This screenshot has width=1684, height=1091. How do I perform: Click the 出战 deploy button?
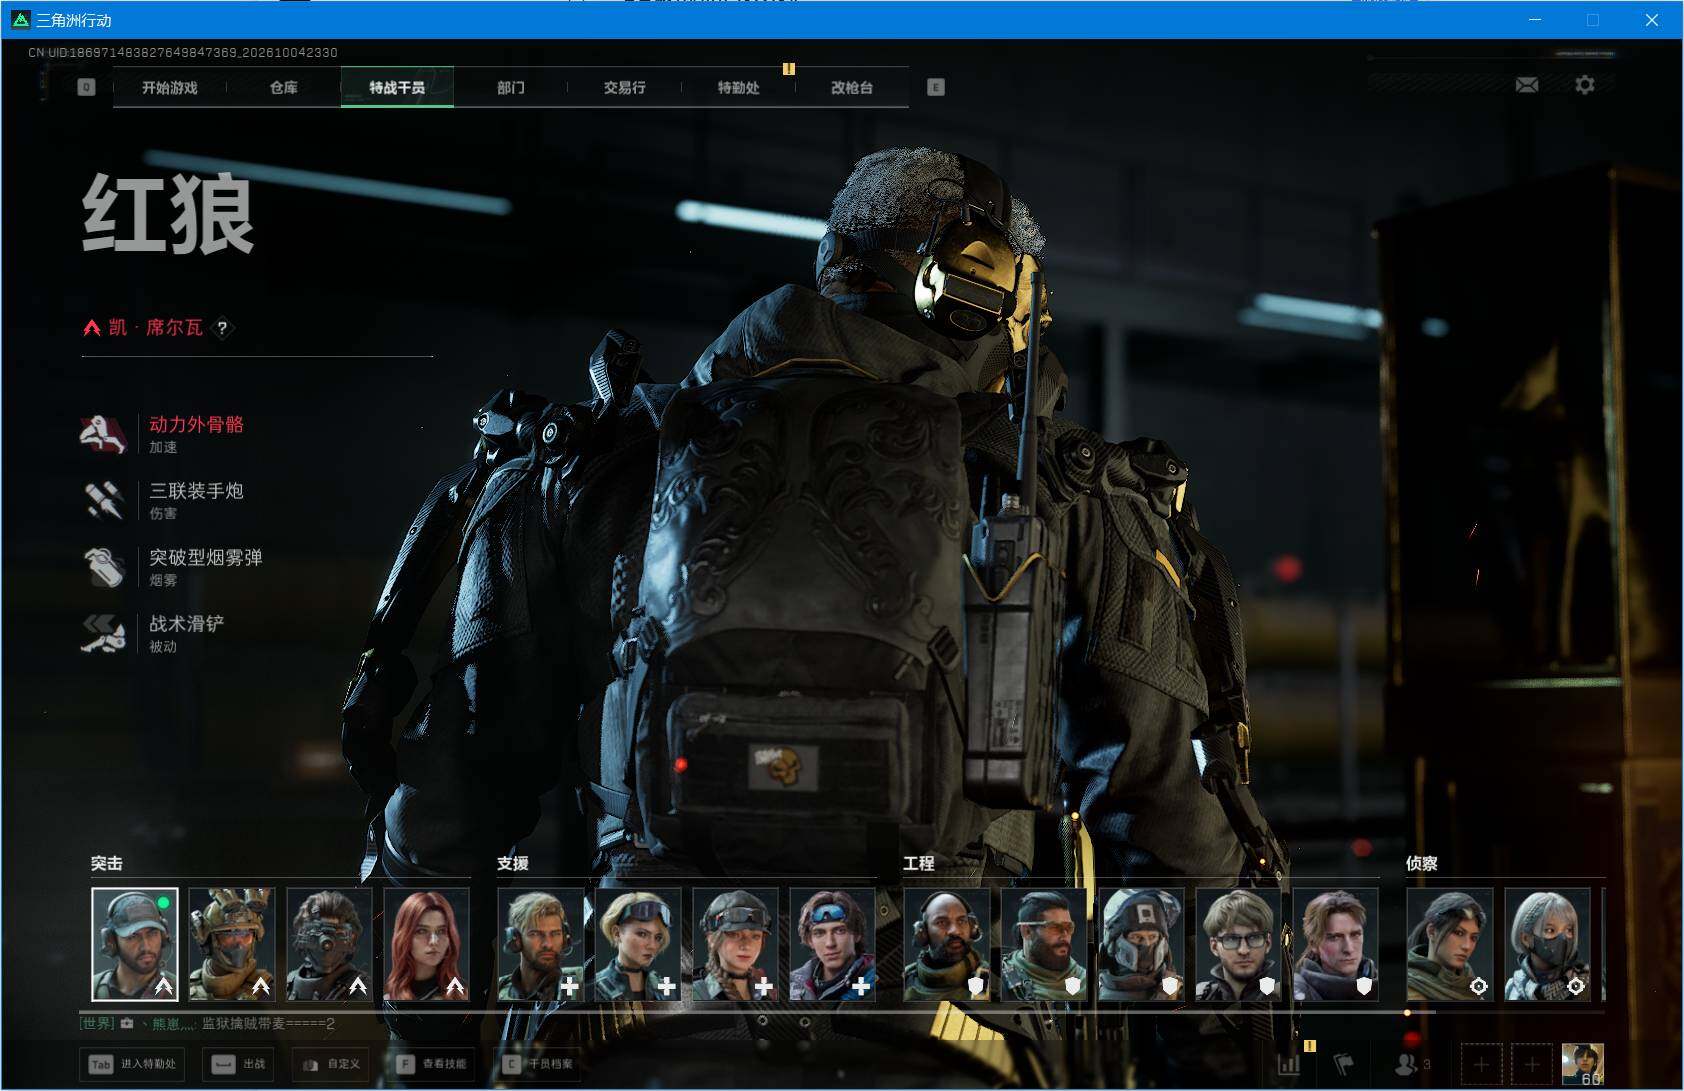pos(239,1064)
